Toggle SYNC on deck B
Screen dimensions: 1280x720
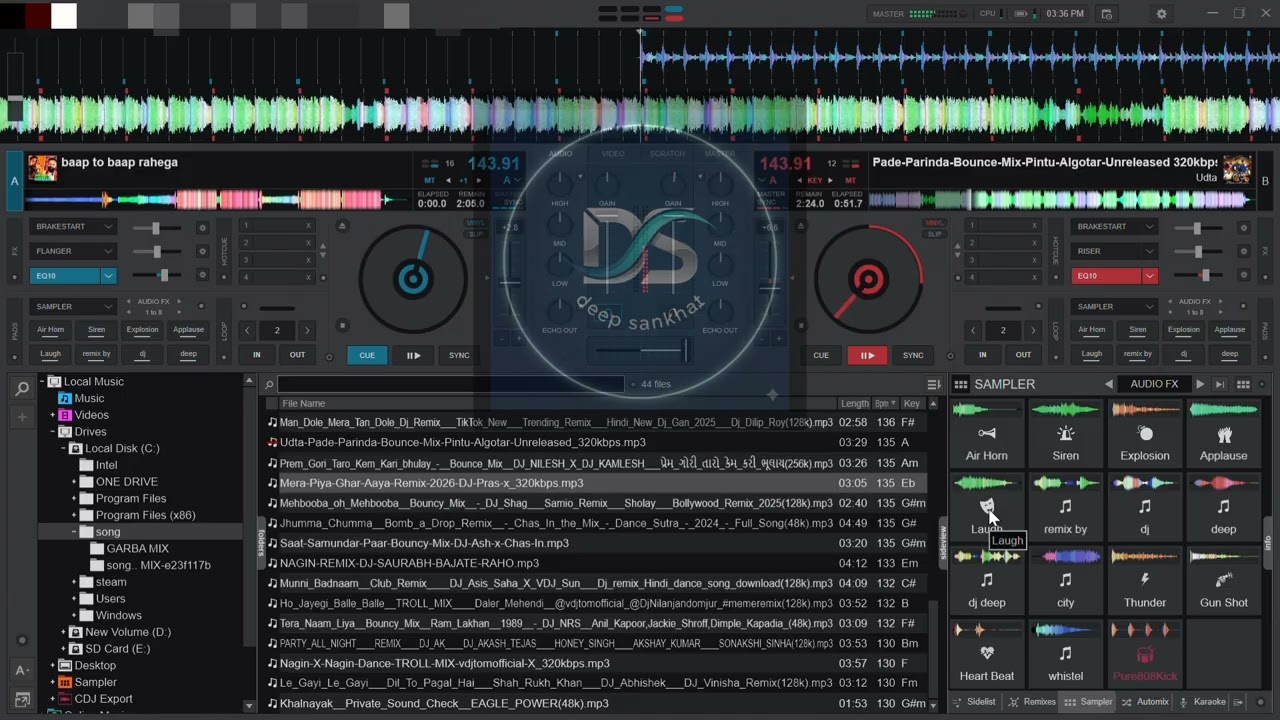tap(913, 355)
